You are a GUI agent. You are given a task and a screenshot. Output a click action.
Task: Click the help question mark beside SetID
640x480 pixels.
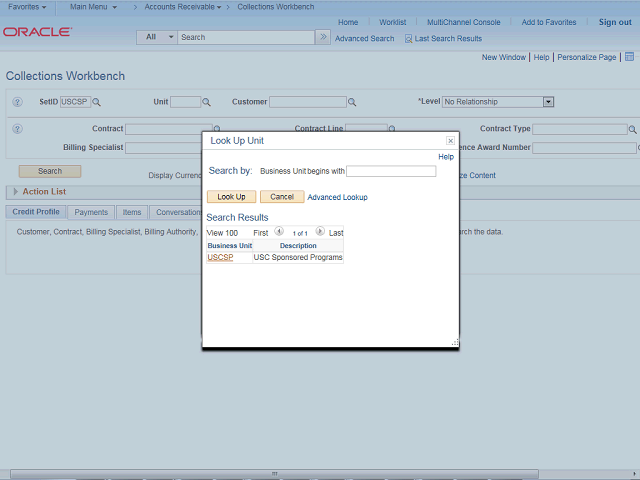click(x=17, y=102)
